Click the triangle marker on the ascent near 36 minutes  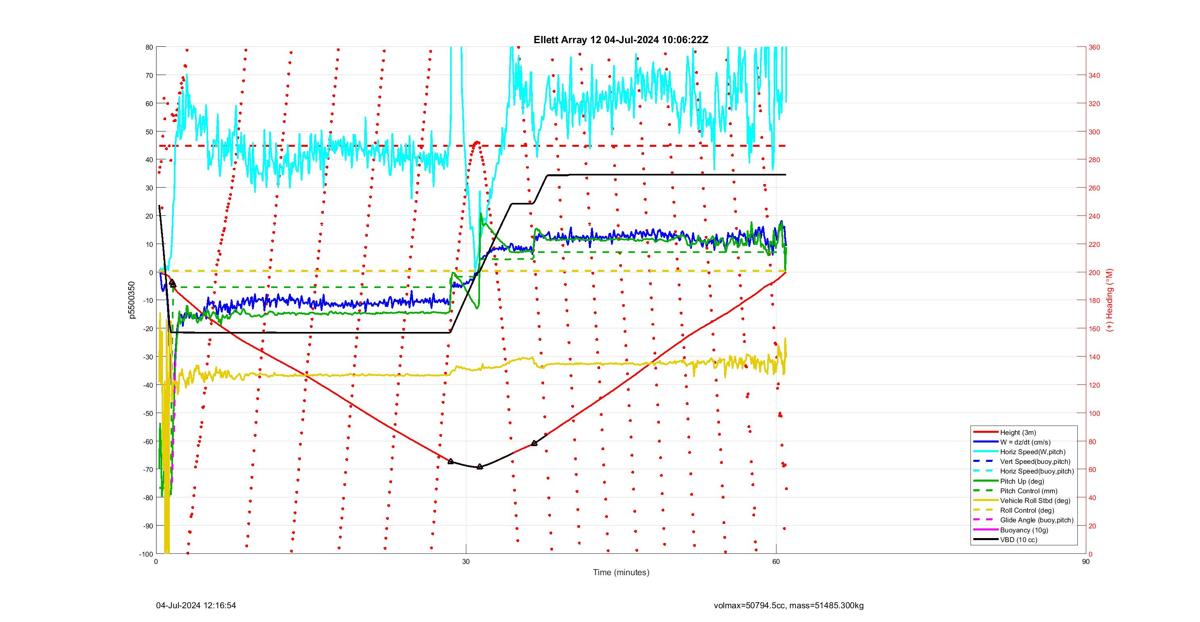534,442
